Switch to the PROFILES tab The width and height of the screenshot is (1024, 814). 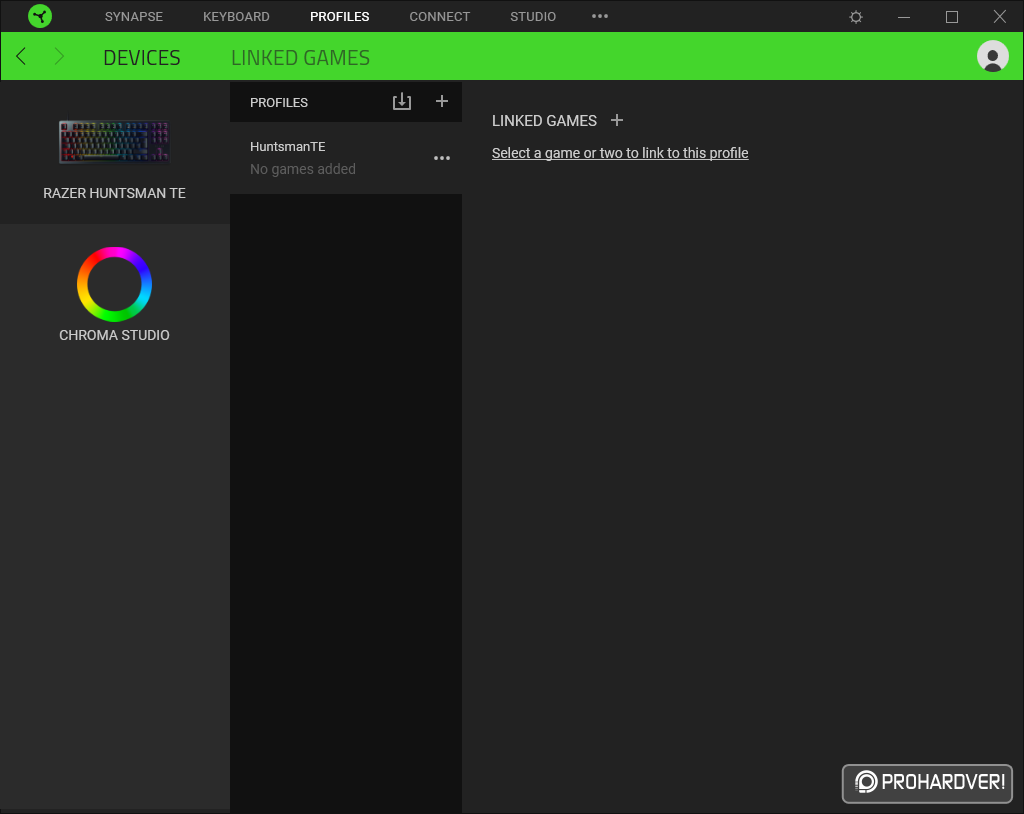coord(340,17)
